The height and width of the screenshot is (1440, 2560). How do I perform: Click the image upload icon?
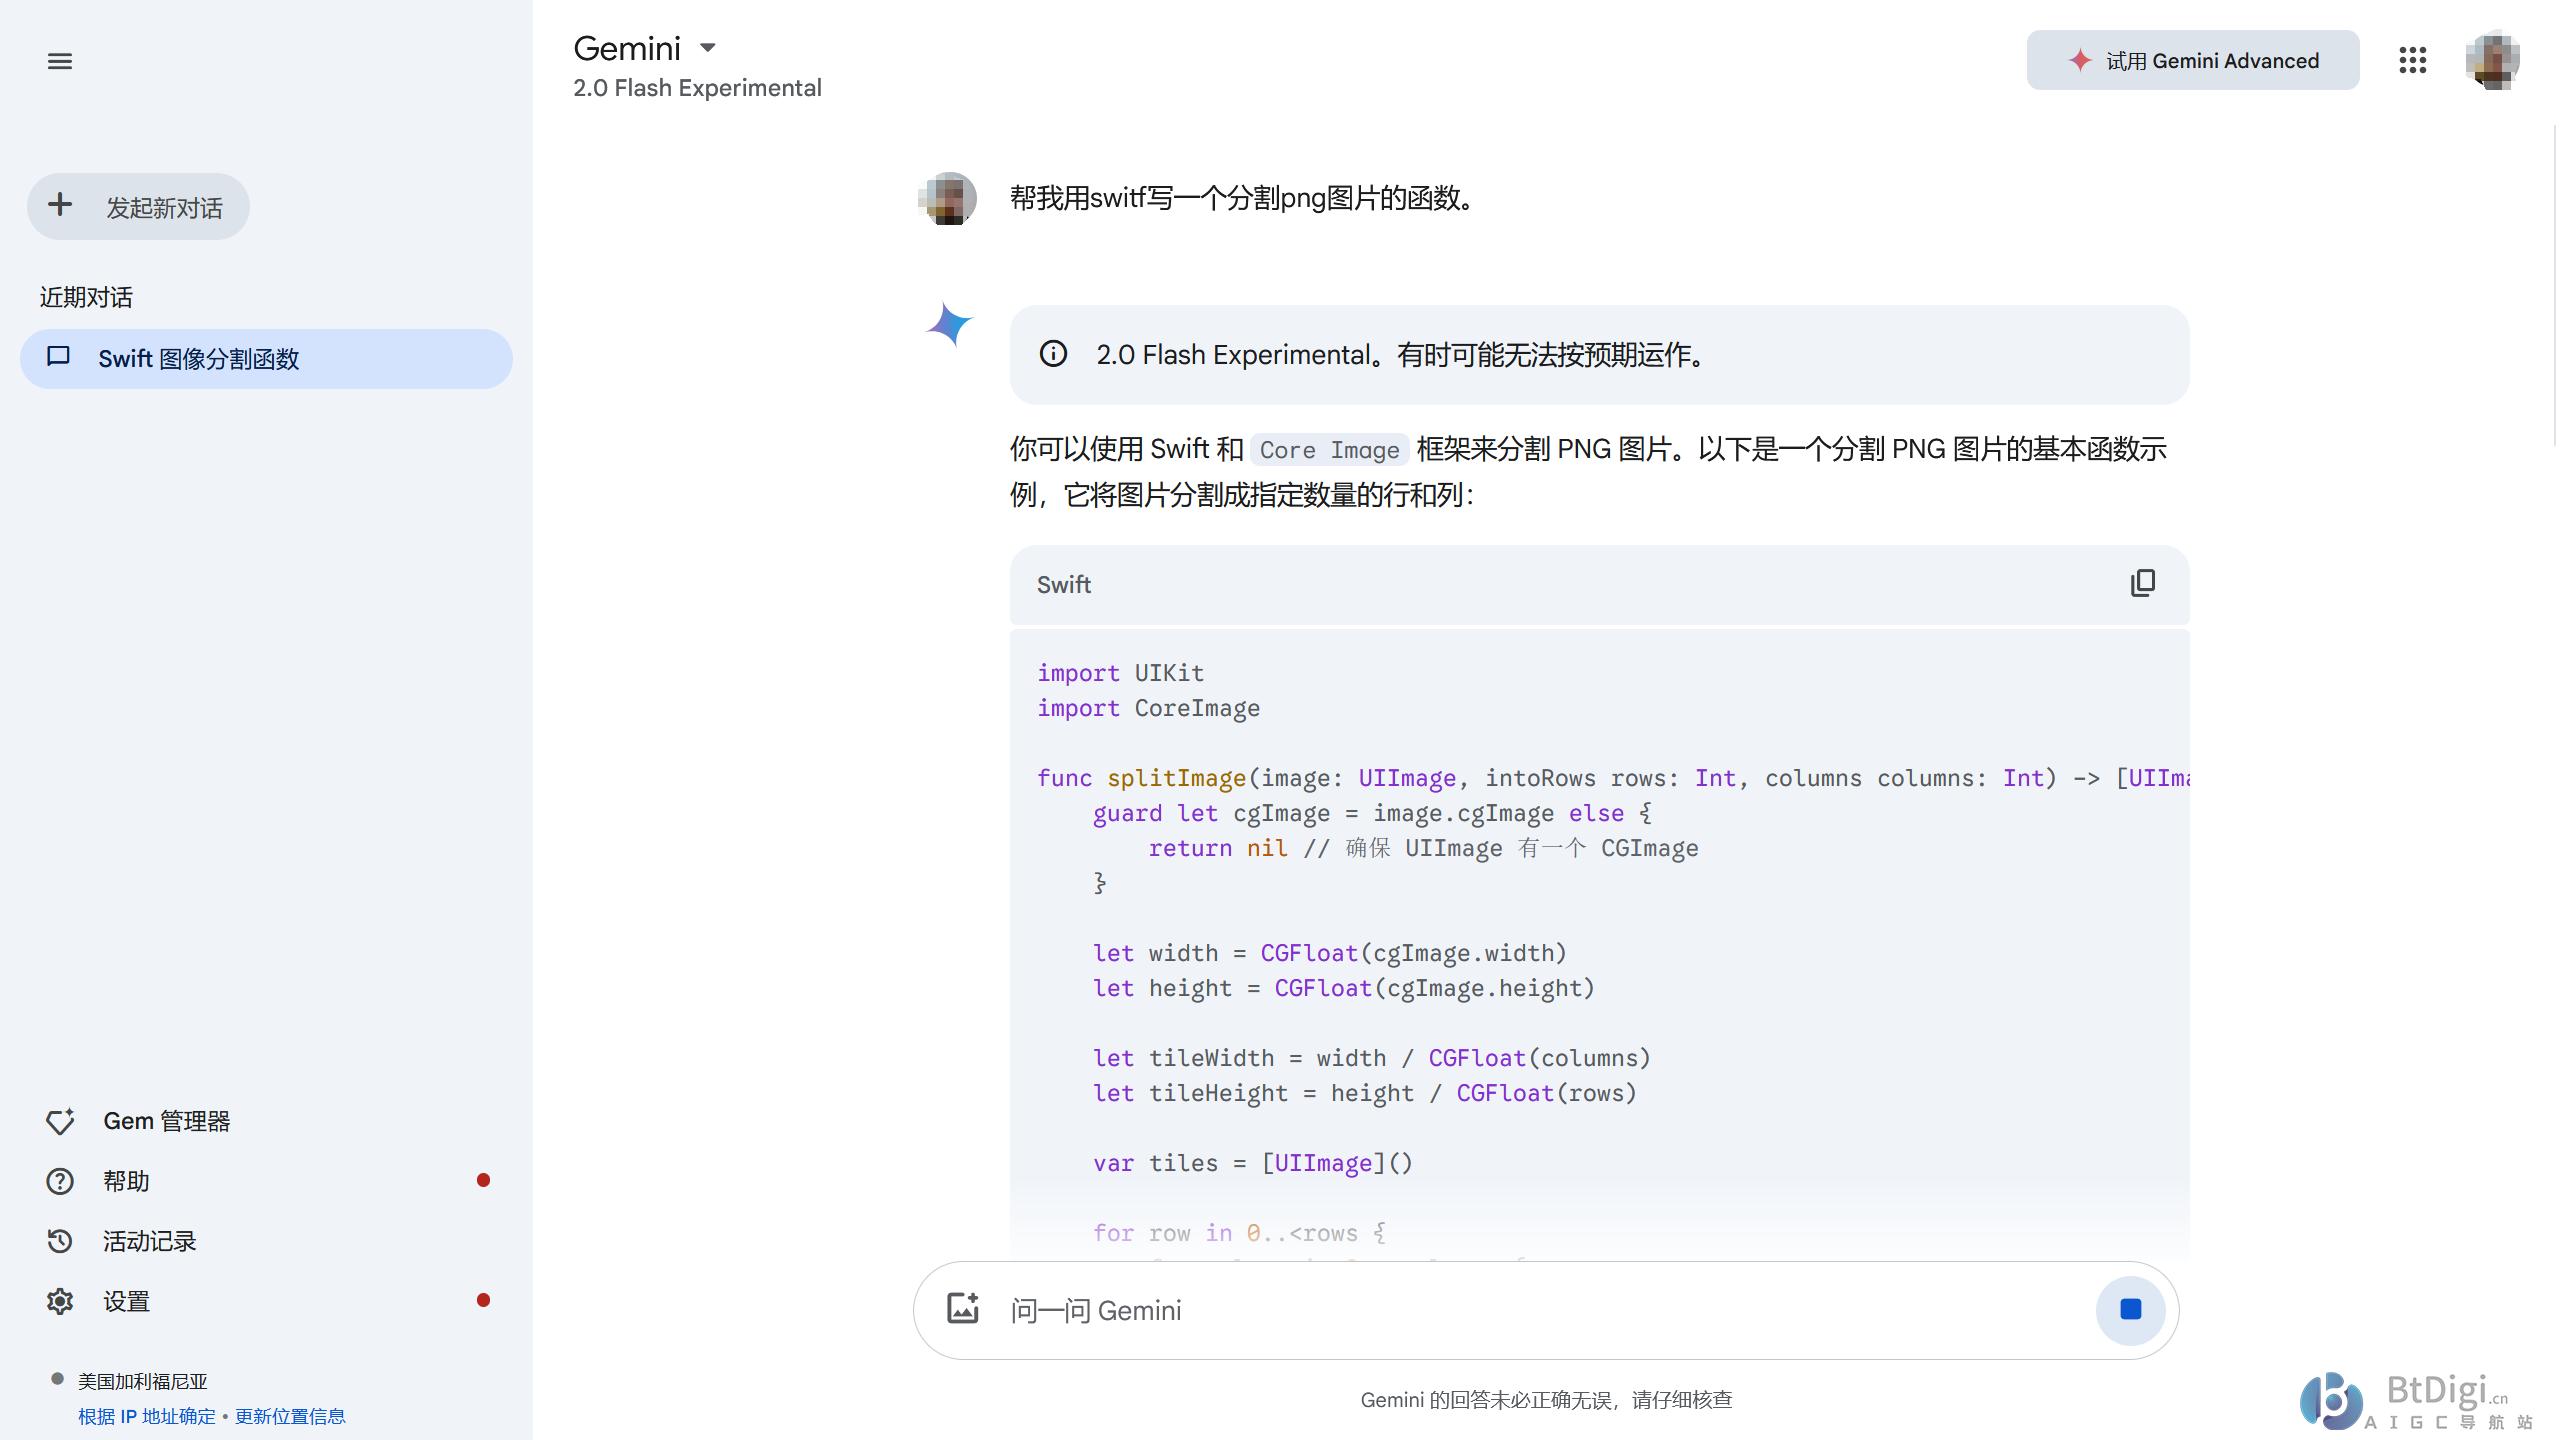[963, 1309]
